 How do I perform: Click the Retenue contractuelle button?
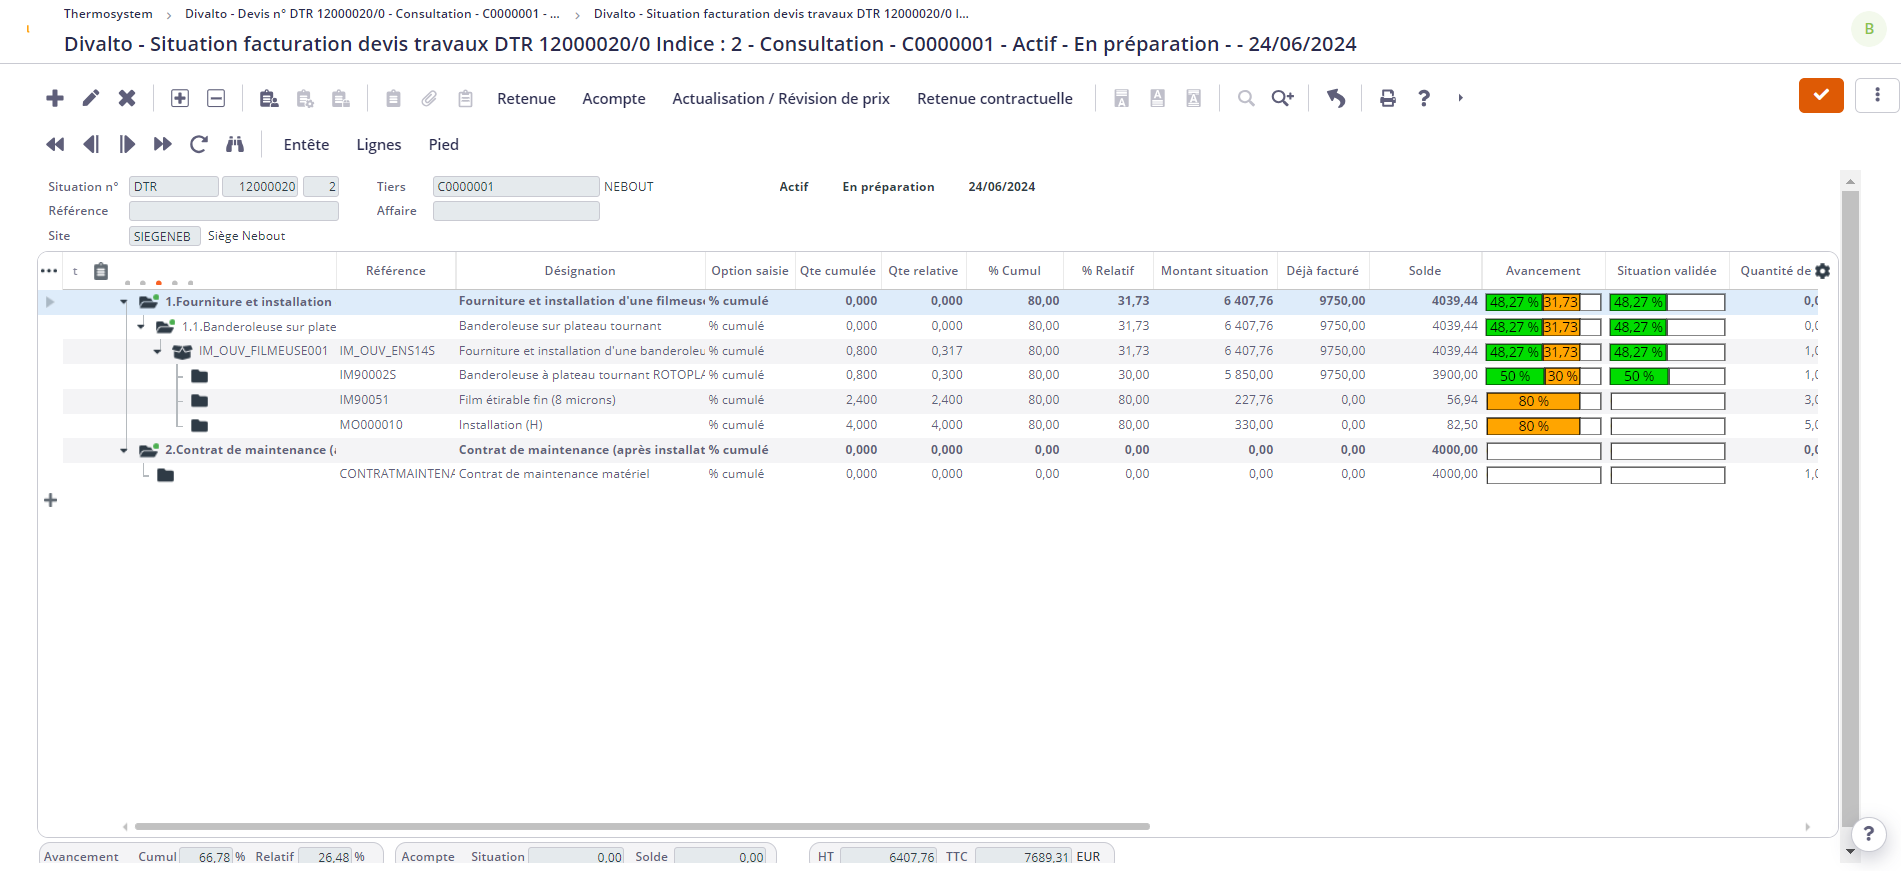coord(995,98)
